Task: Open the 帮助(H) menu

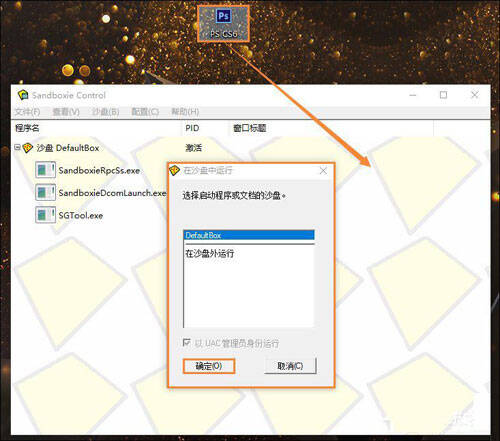Action: [185, 112]
